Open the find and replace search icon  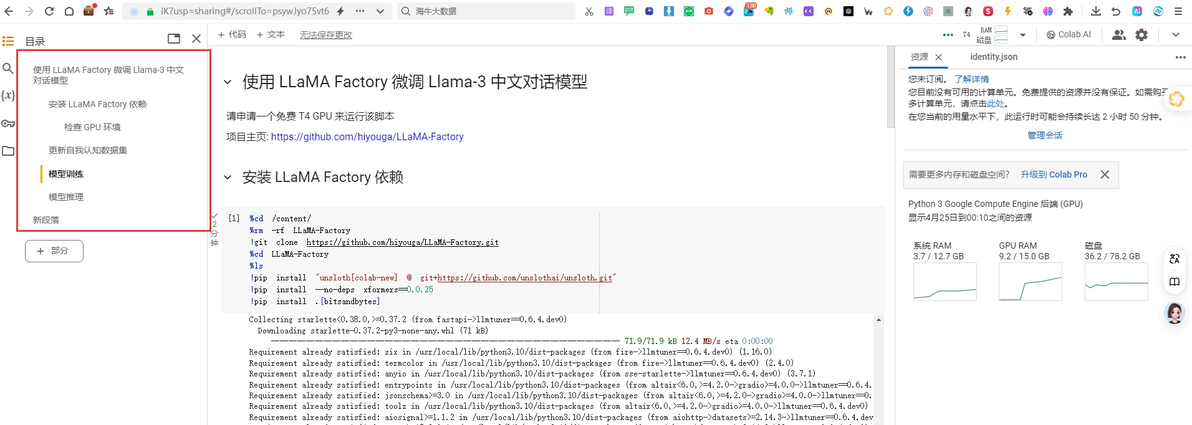8,68
